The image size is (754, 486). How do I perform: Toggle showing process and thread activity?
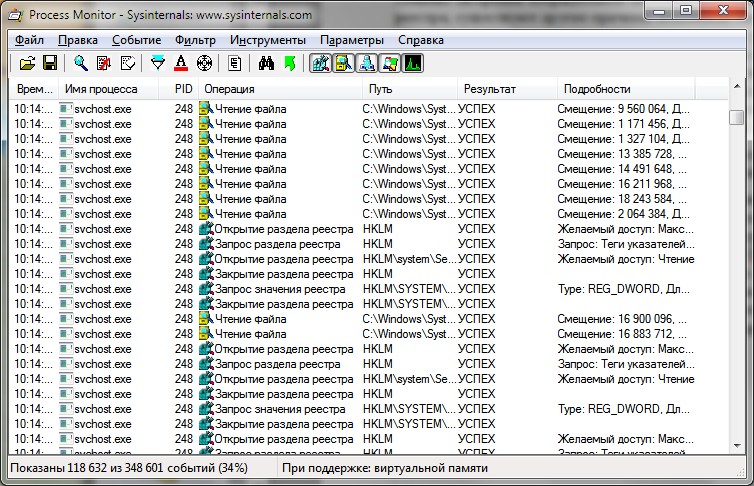coord(390,63)
